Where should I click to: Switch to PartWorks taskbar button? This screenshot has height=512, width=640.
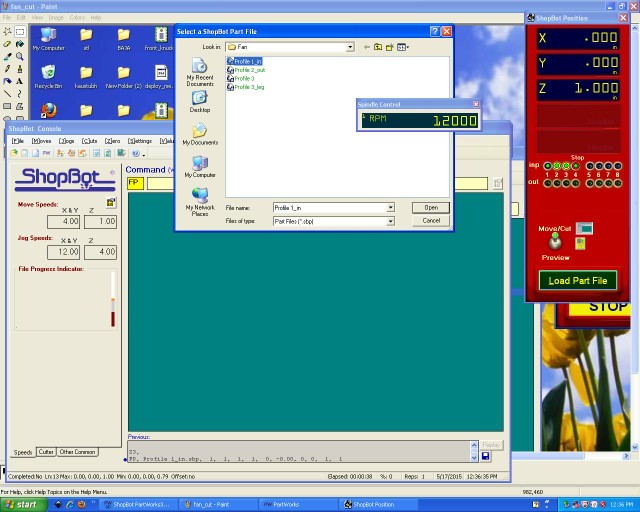click(x=298, y=505)
